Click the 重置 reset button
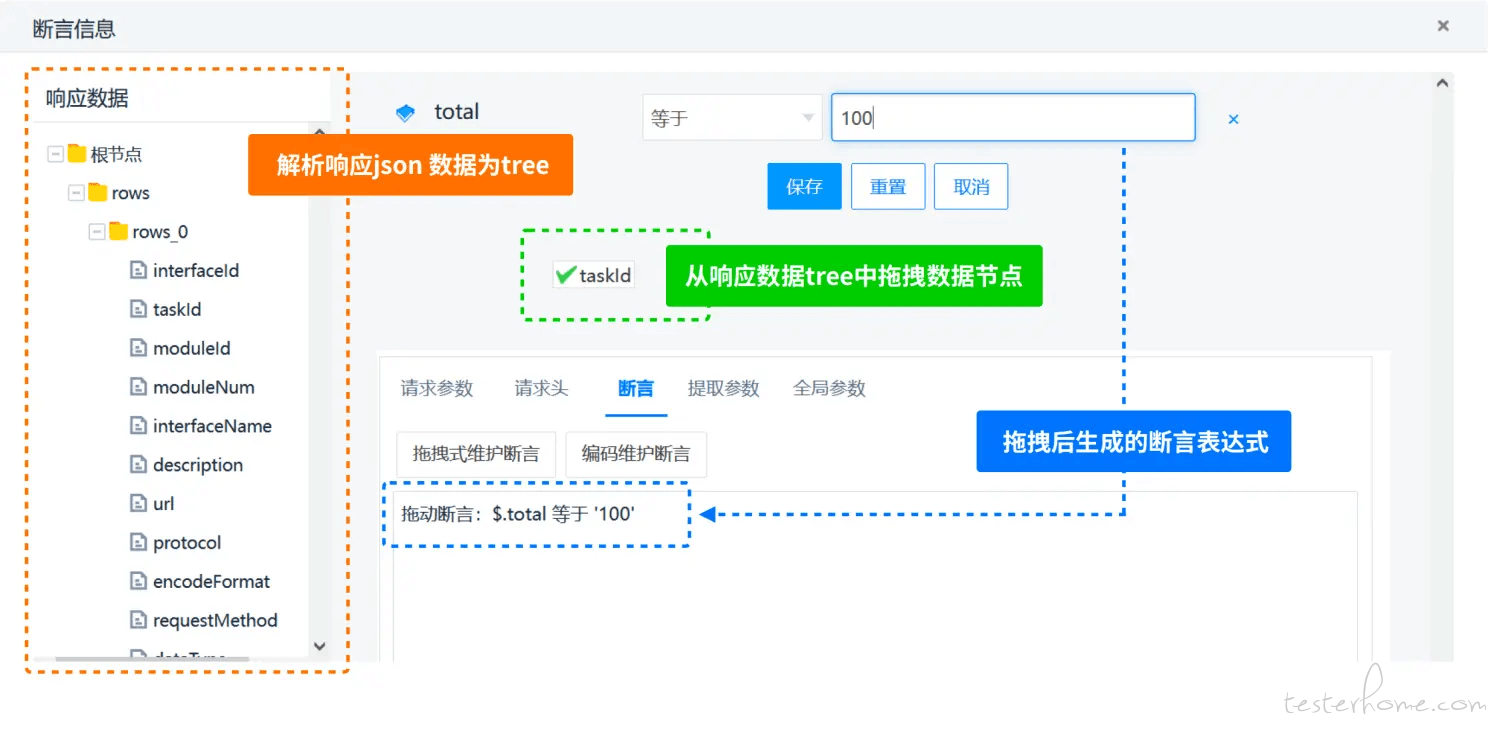This screenshot has width=1488, height=734. point(888,187)
